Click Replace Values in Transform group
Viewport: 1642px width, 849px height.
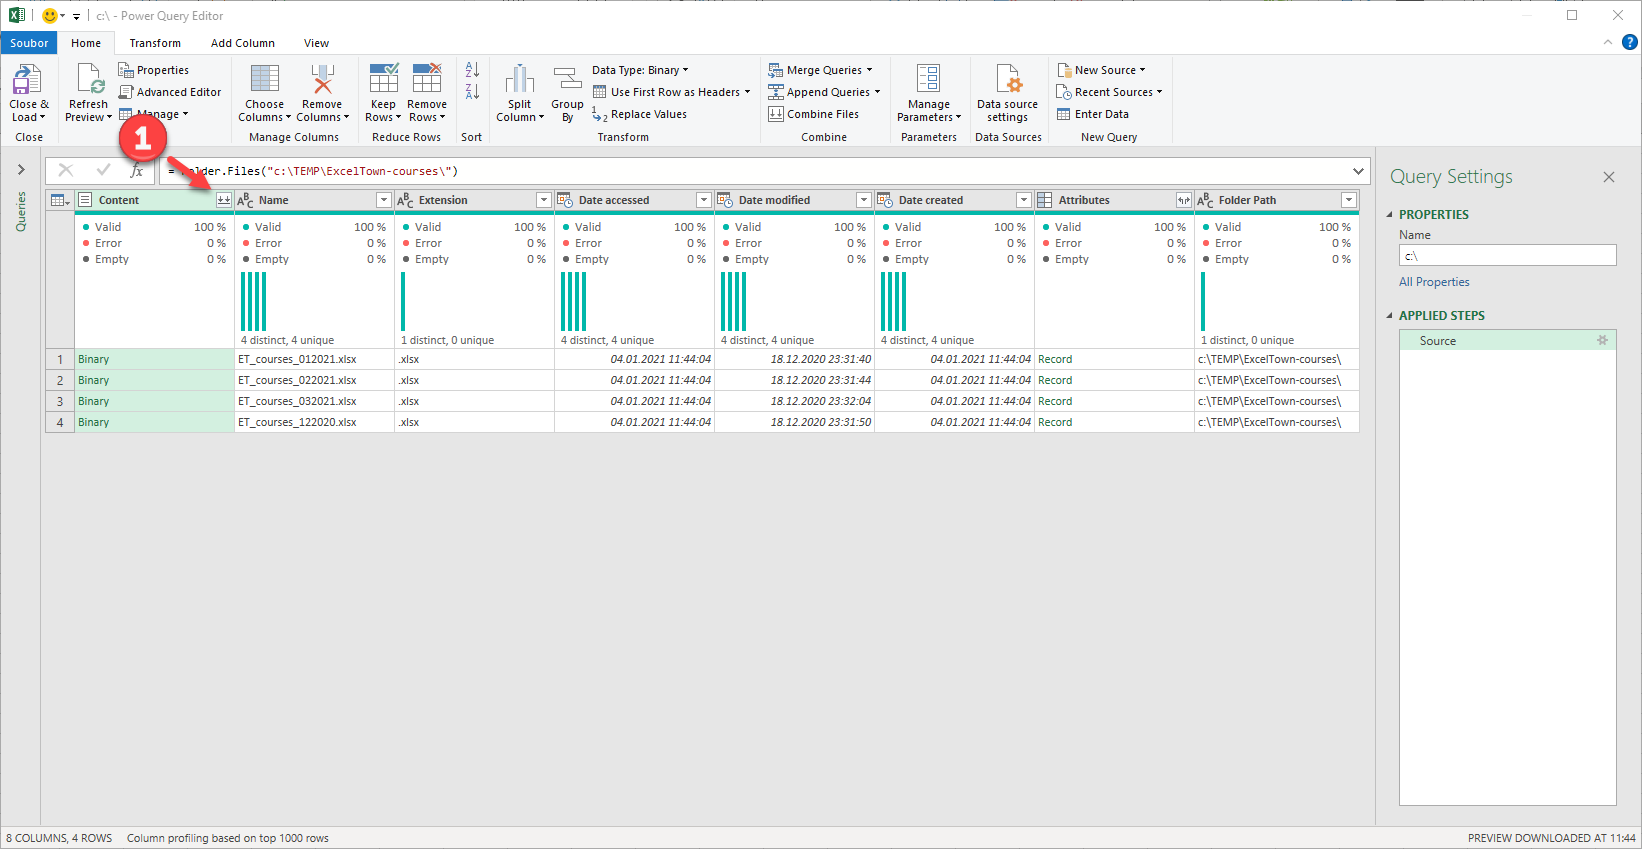640,114
